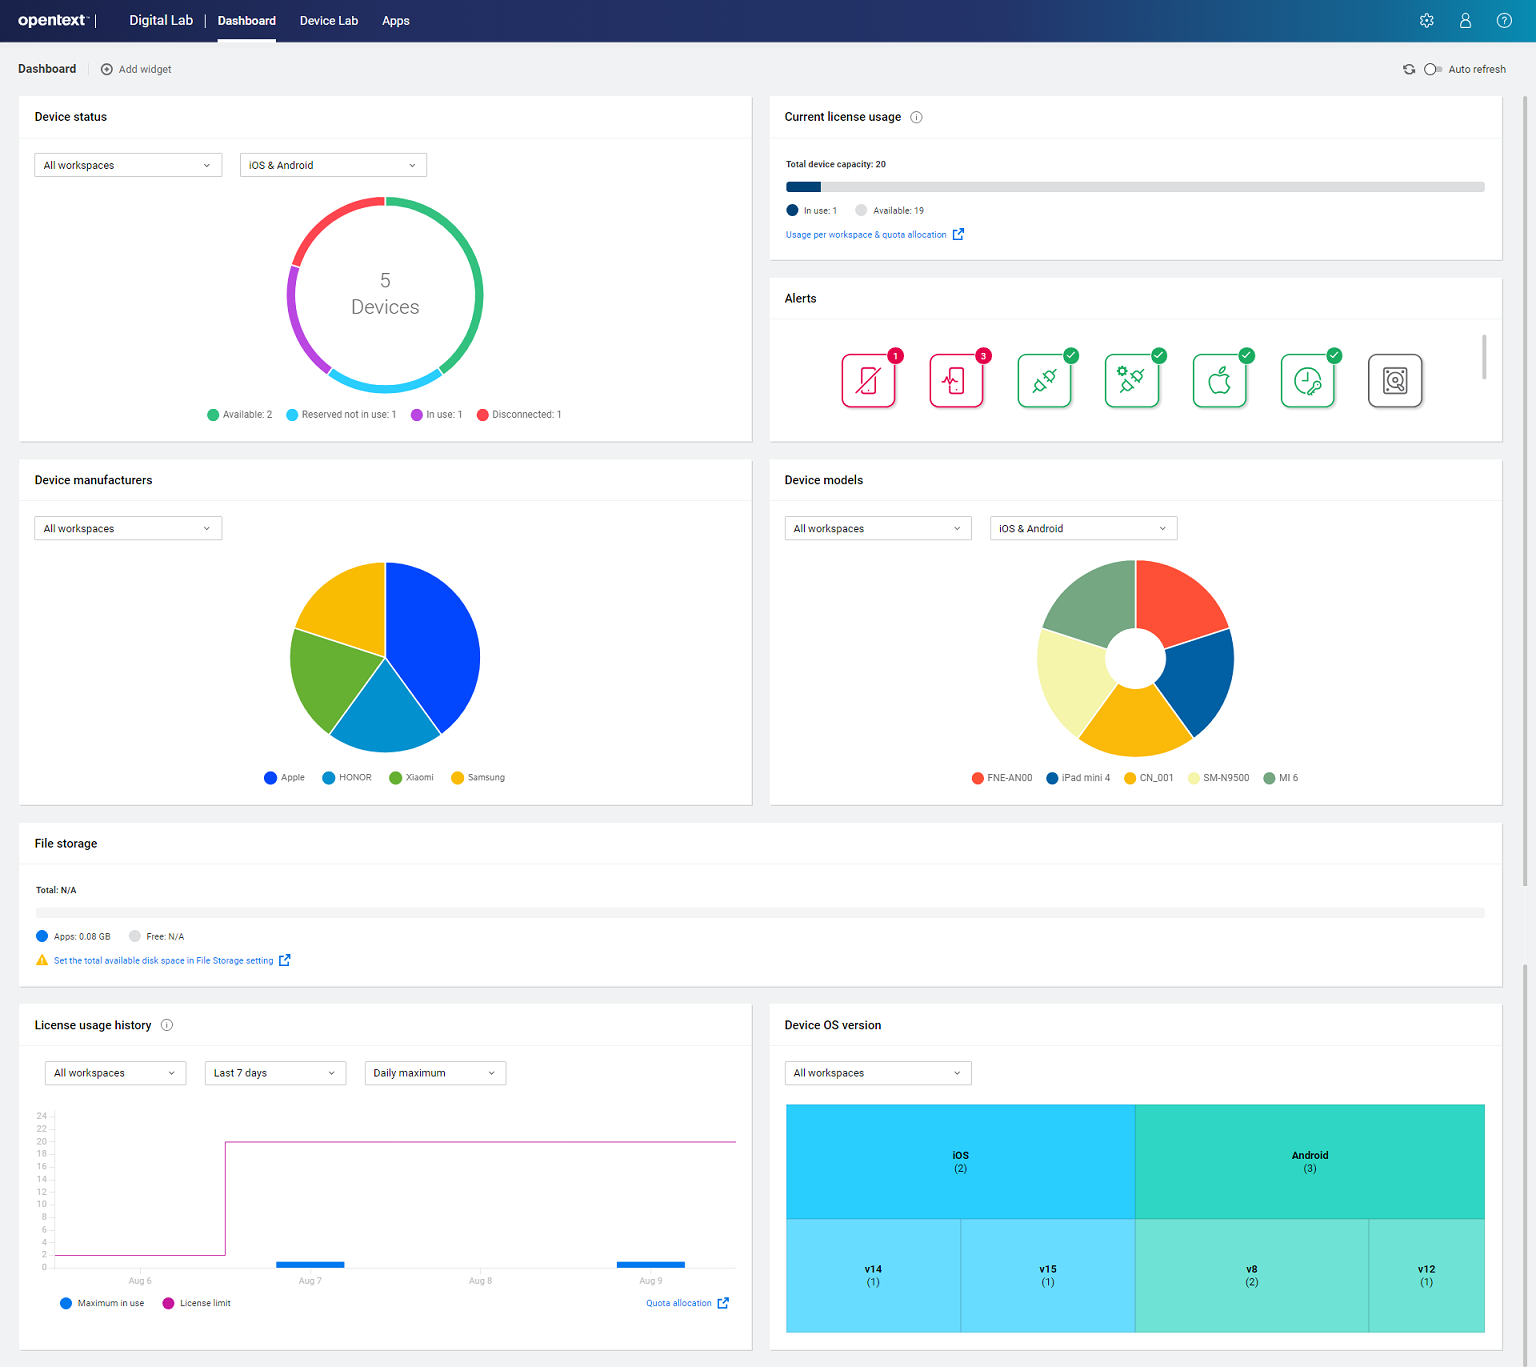Image resolution: width=1536 pixels, height=1367 pixels.
Task: Click the refresh dashboard icon
Action: point(1409,69)
